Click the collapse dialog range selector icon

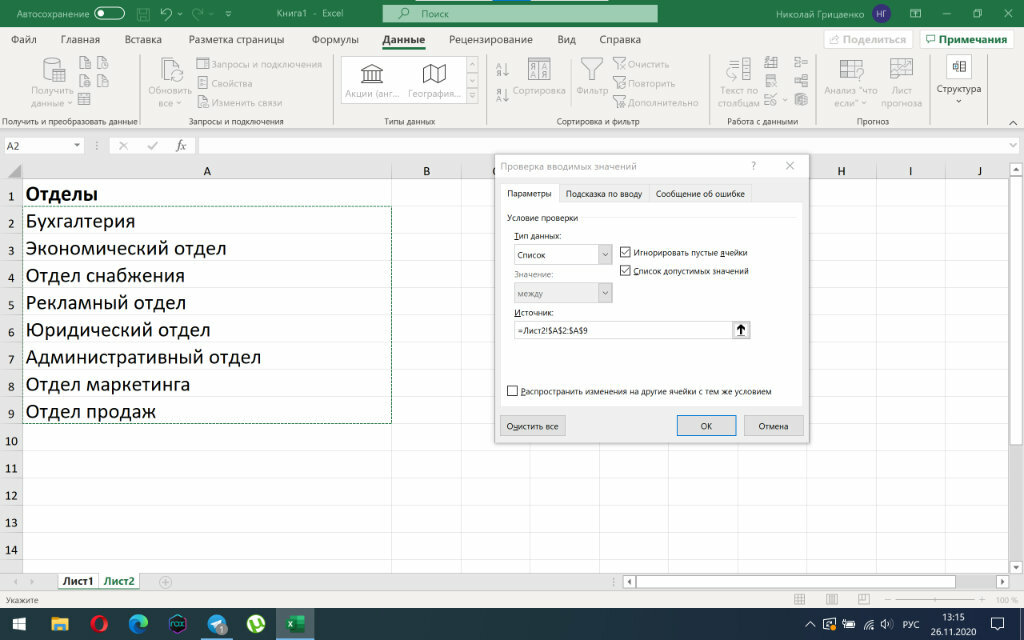pos(741,330)
